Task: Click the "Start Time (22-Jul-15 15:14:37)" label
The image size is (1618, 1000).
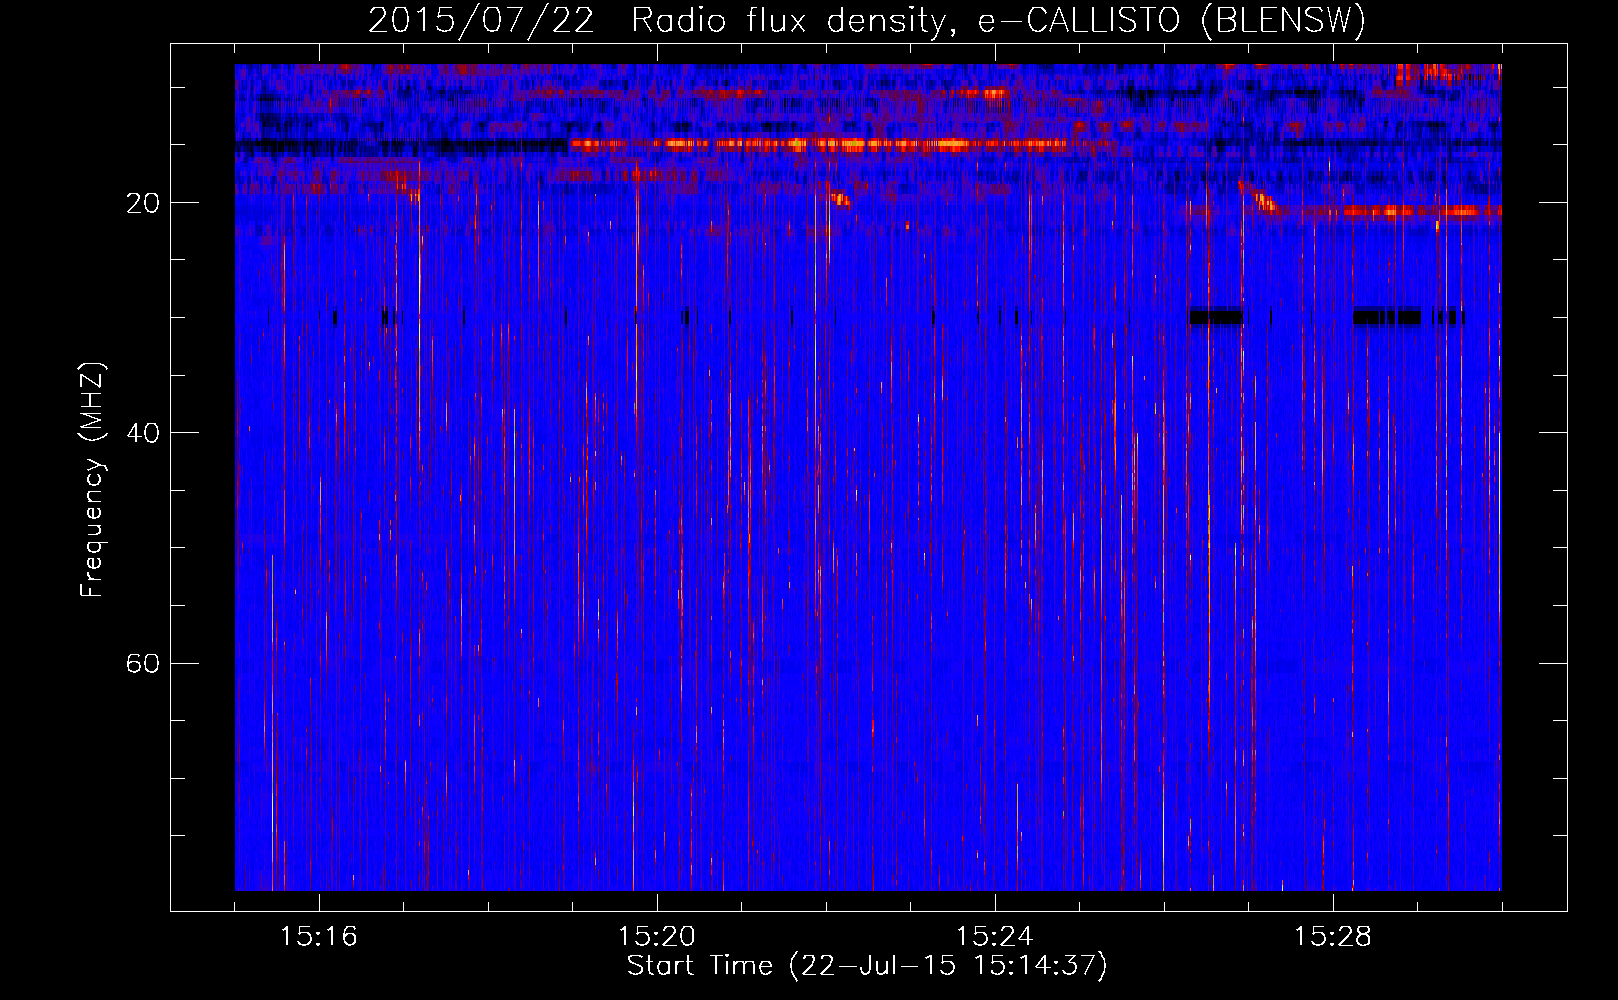Action: click(867, 966)
